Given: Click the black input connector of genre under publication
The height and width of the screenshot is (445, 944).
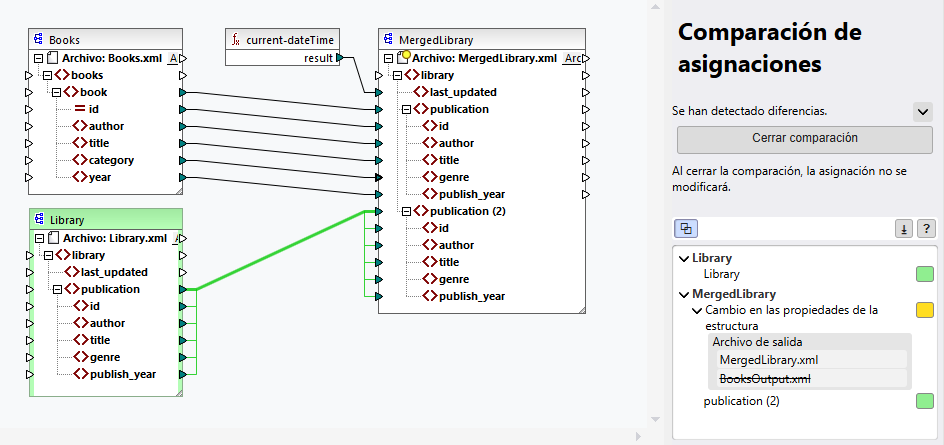Looking at the screenshot, I should click(x=378, y=177).
